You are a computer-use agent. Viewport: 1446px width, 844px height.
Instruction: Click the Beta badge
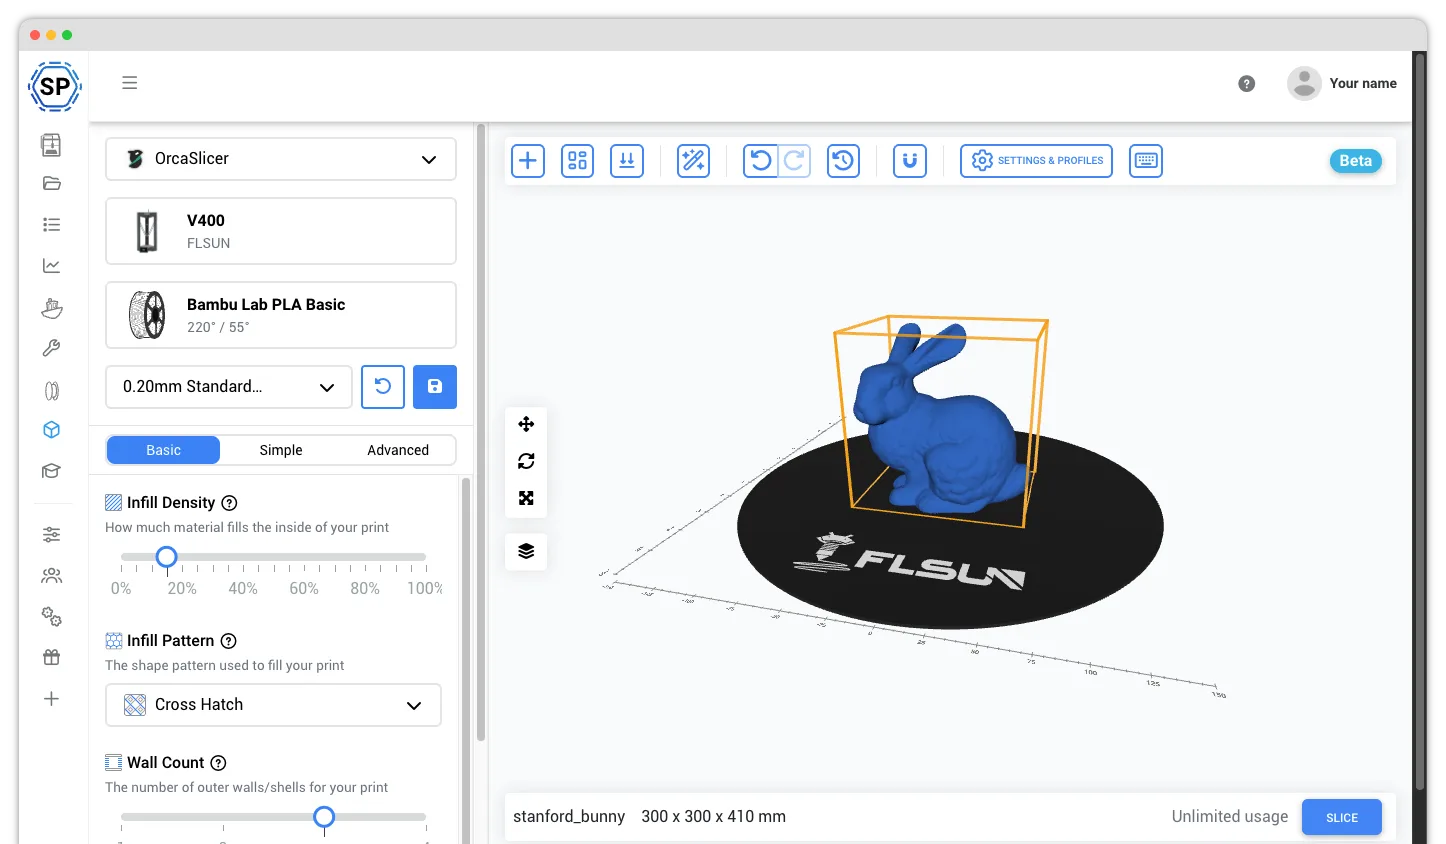coord(1356,161)
